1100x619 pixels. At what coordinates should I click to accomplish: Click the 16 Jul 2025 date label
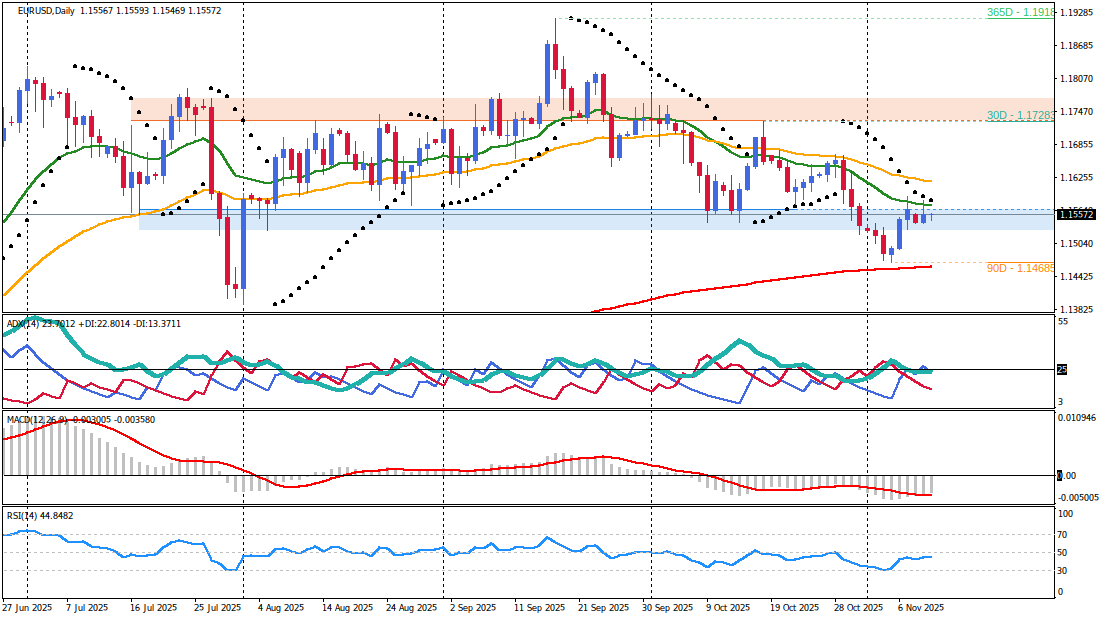[154, 608]
